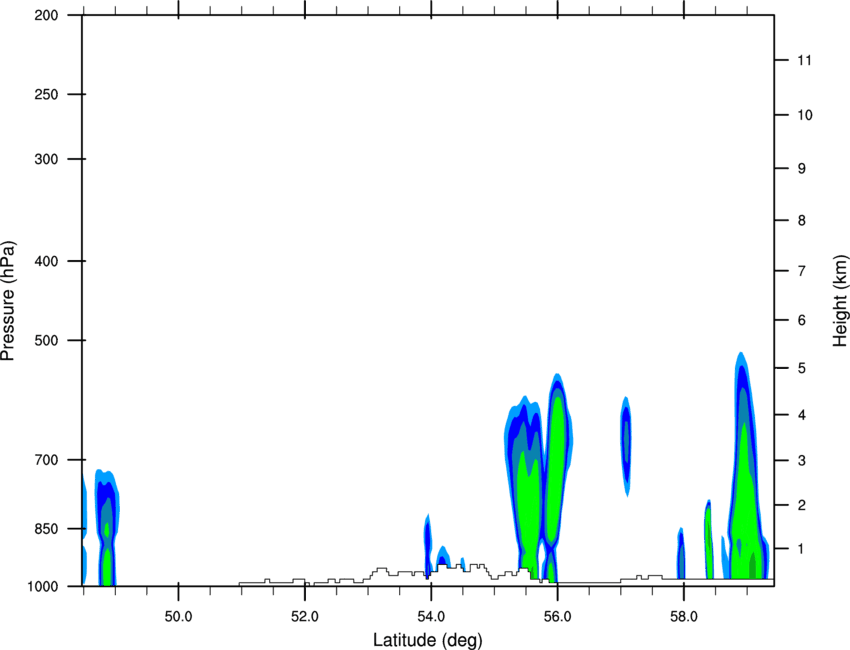850x650 pixels.
Task: Click the thin green contour near 58.4 degrees
Action: coord(709,539)
